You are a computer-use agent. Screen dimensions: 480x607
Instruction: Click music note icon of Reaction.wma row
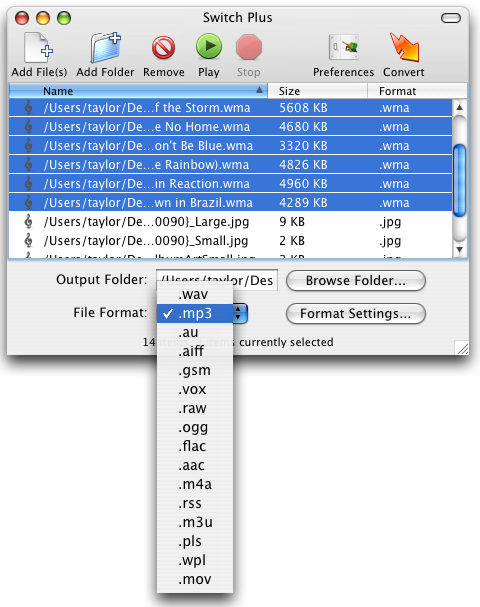[28, 183]
